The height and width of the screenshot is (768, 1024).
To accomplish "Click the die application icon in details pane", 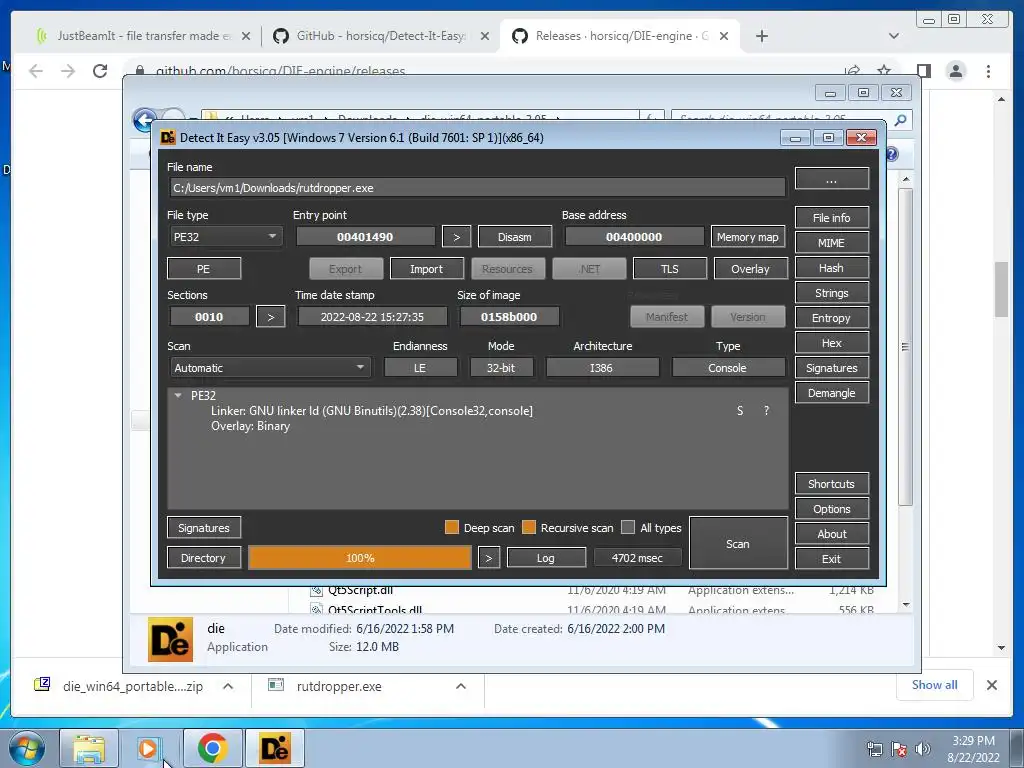I will tap(170, 639).
